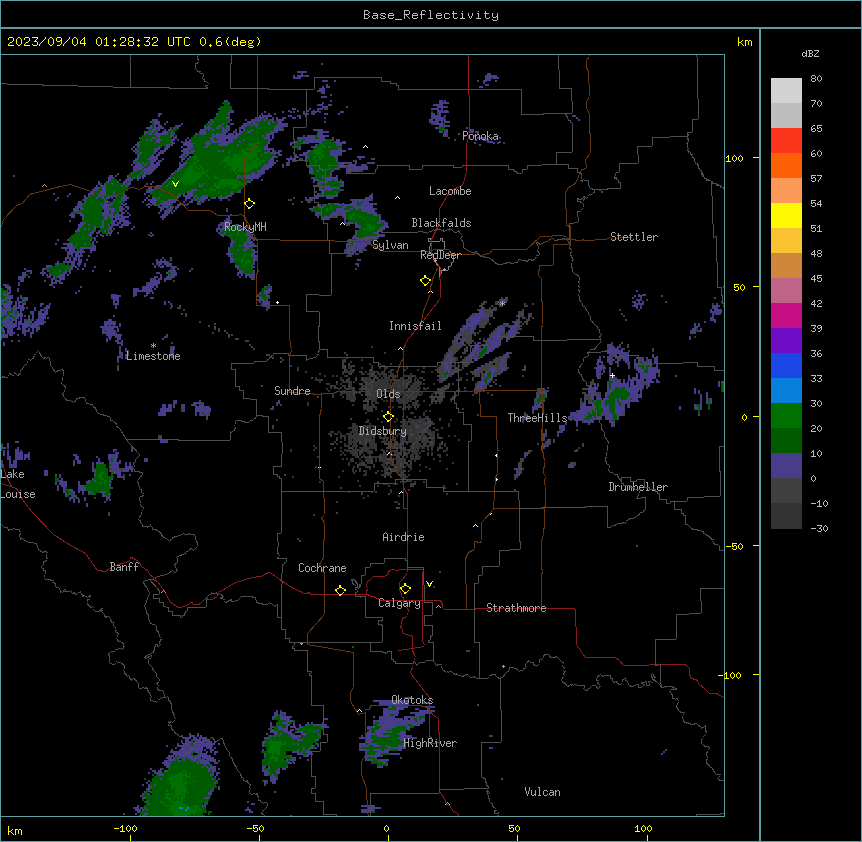The width and height of the screenshot is (862, 842).
Task: Click the Banff label
Action: pyautogui.click(x=124, y=567)
